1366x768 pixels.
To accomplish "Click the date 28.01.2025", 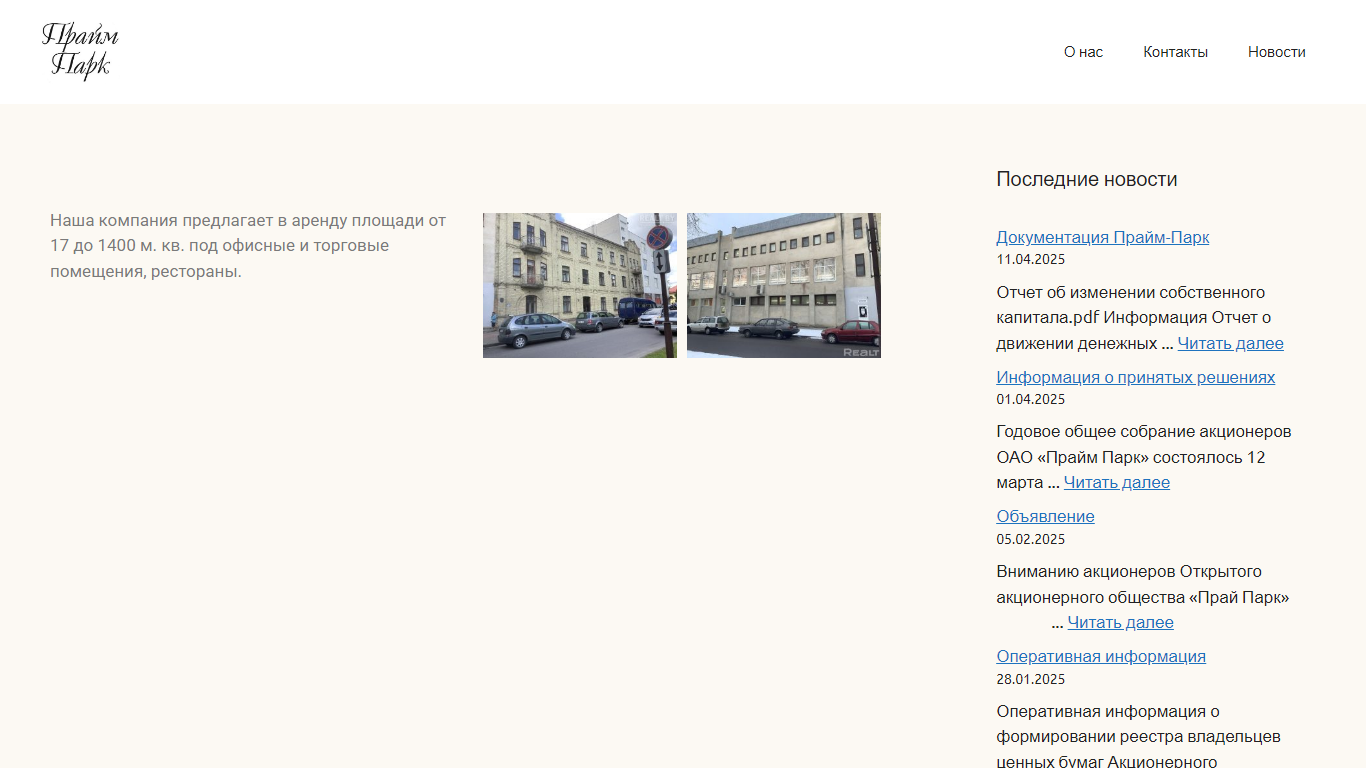I will (x=1030, y=679).
